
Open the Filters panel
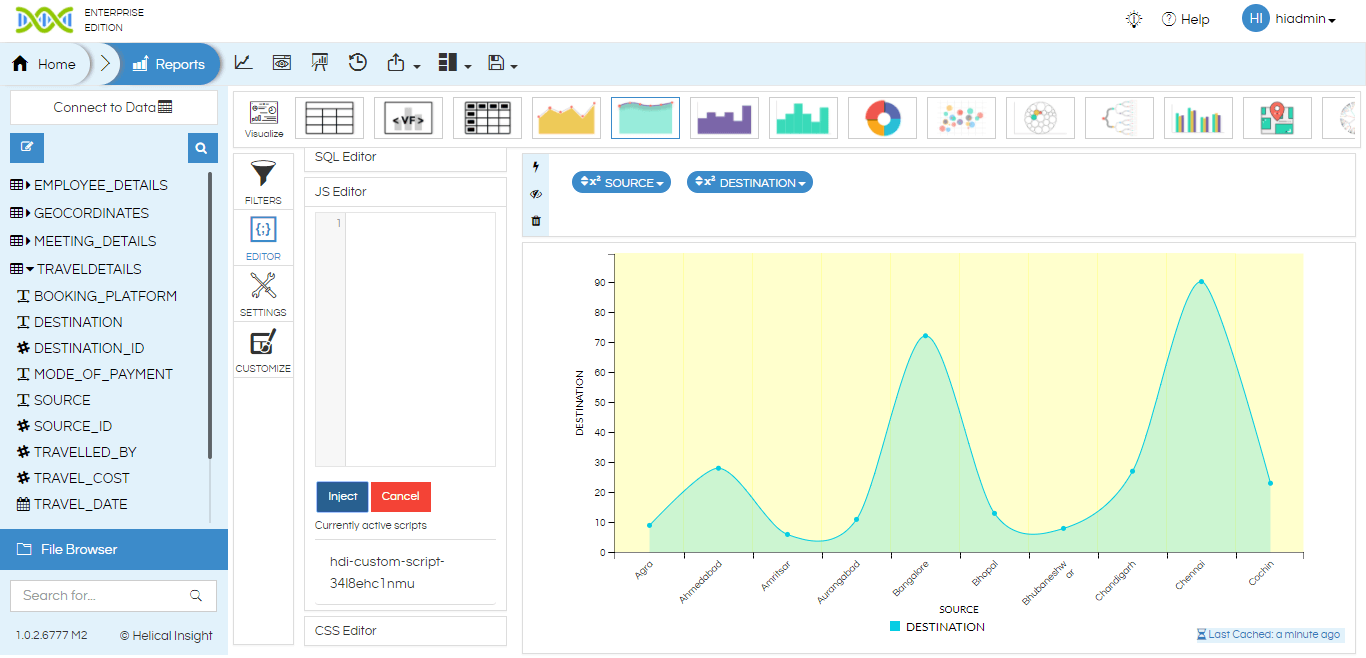263,182
